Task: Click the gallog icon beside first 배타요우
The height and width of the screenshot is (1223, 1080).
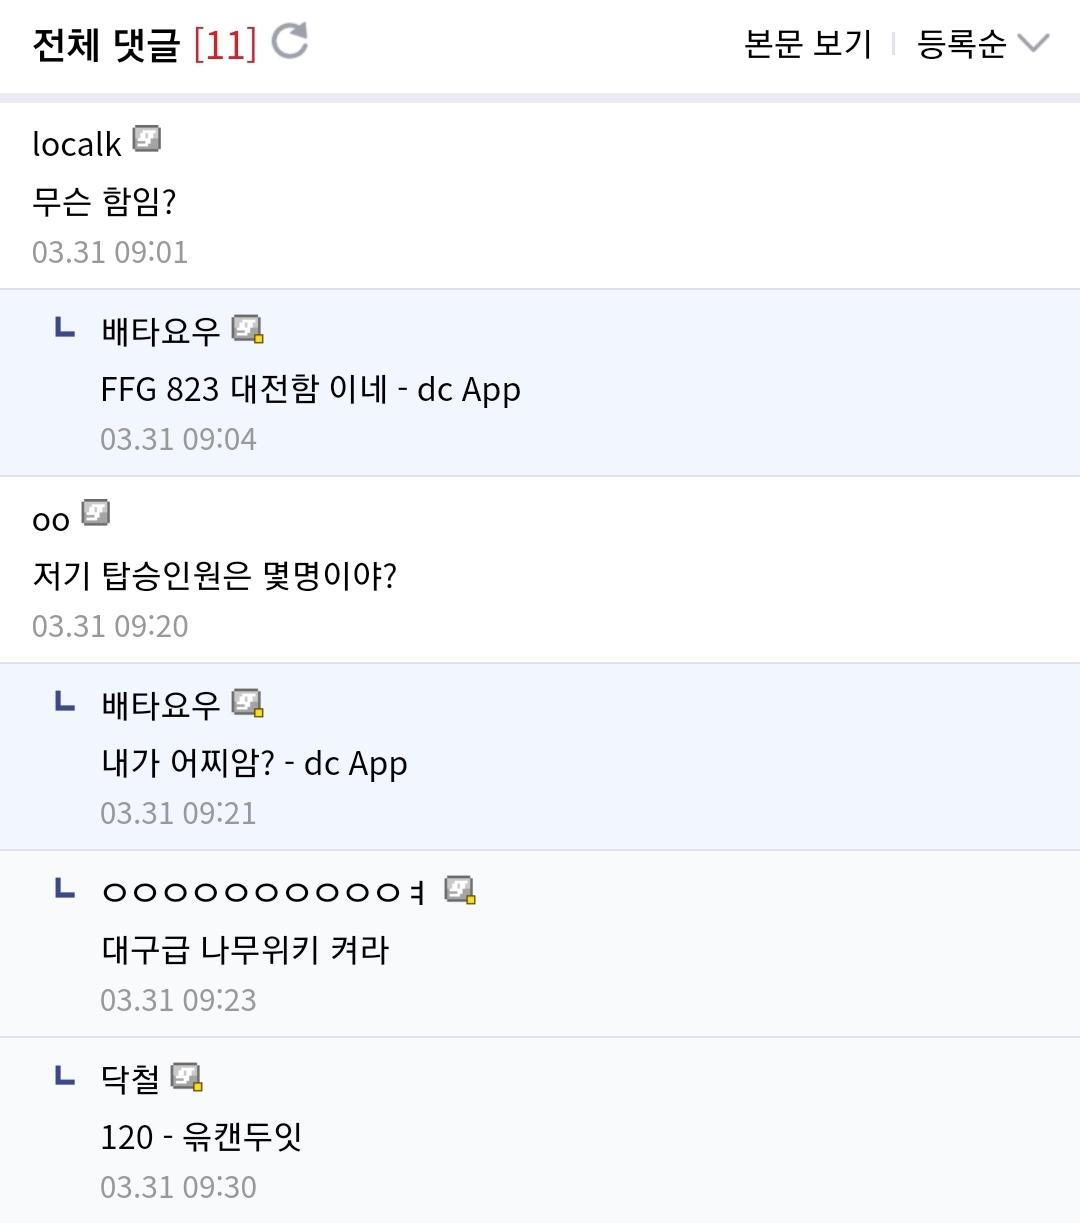Action: point(247,328)
